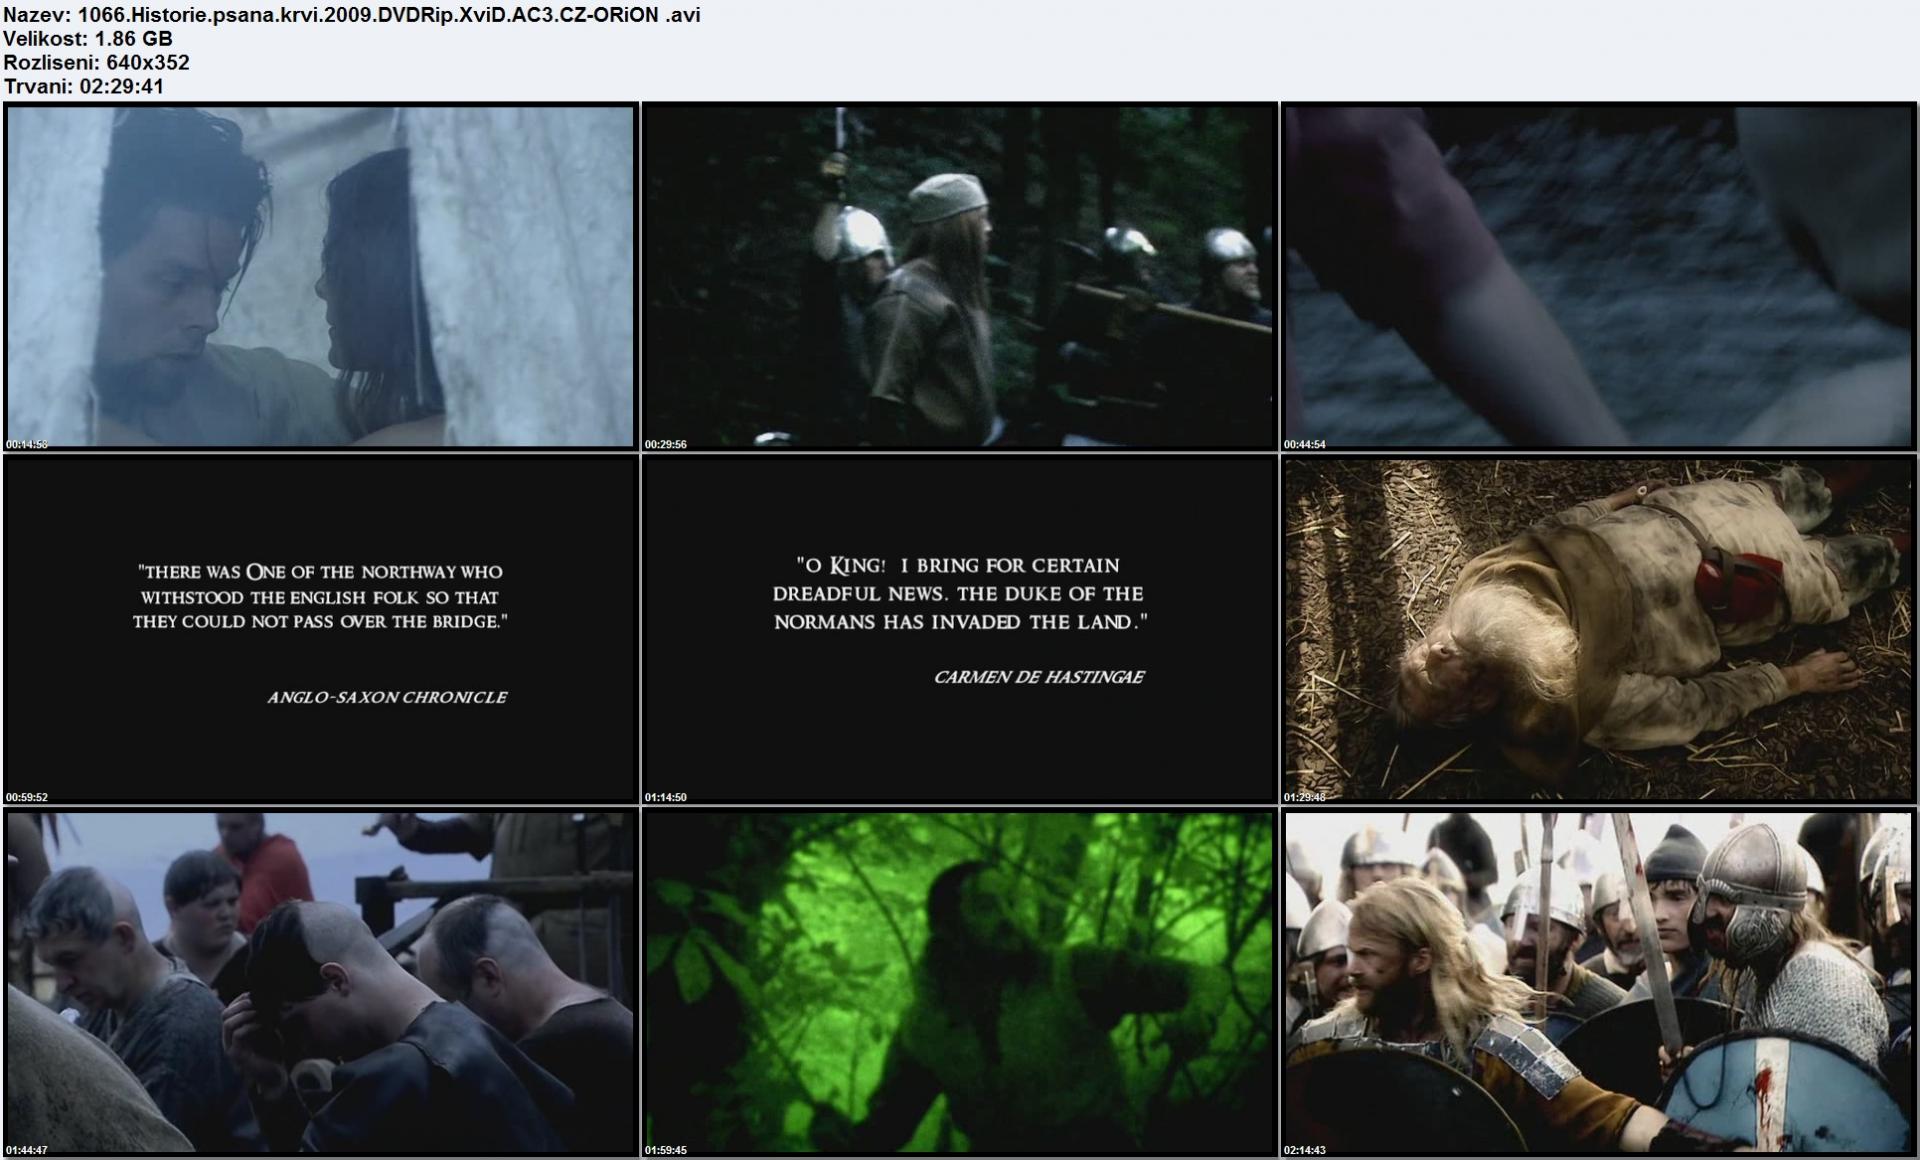1920x1160 pixels.
Task: Click the 01:14:50 timestamp label
Action: 666,797
